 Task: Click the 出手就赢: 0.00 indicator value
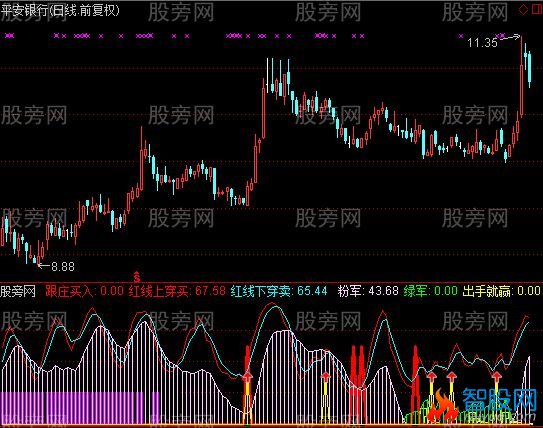501,291
